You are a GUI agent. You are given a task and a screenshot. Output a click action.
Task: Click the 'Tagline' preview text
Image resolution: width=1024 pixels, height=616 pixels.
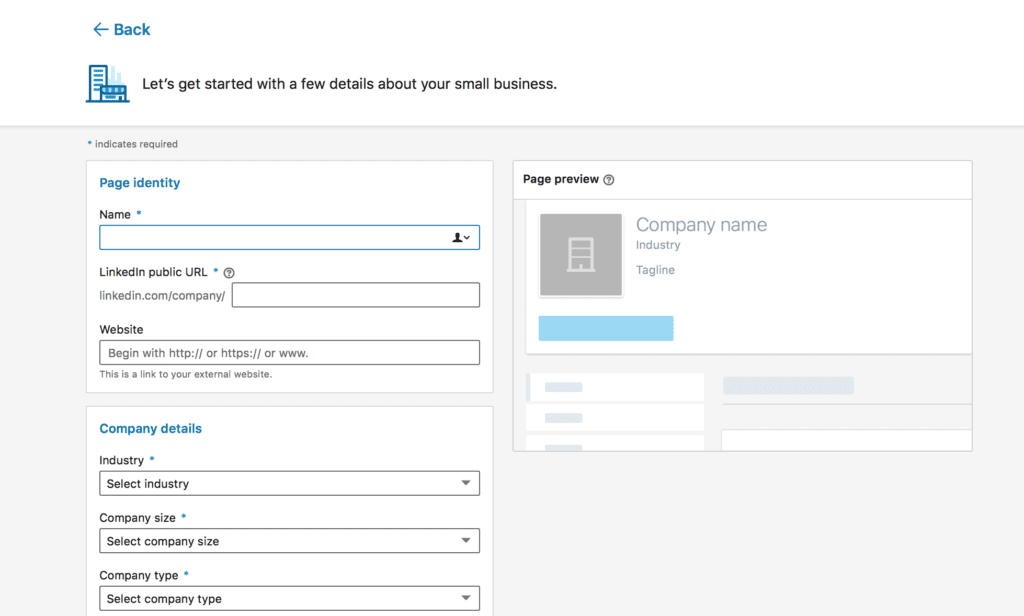point(655,270)
